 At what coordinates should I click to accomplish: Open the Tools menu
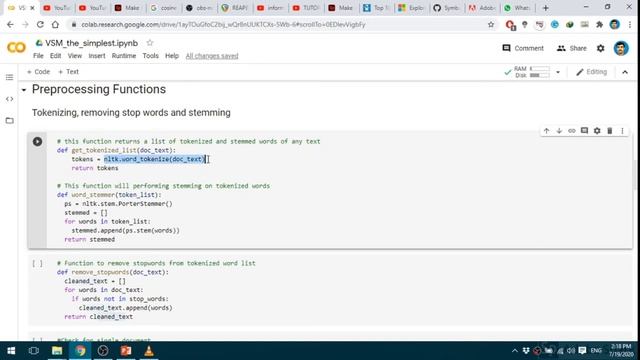point(150,56)
